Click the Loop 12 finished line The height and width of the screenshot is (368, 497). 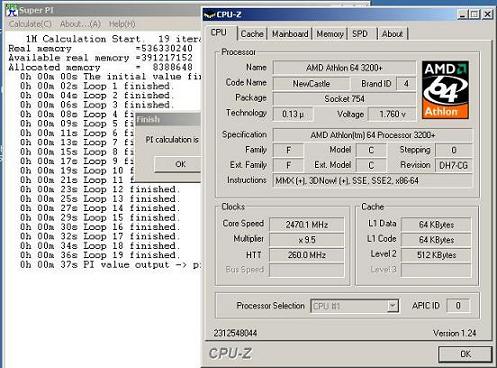pyautogui.click(x=100, y=189)
